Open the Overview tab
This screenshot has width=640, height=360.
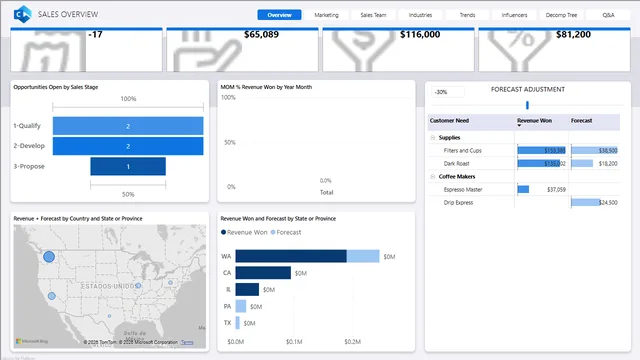(x=280, y=15)
